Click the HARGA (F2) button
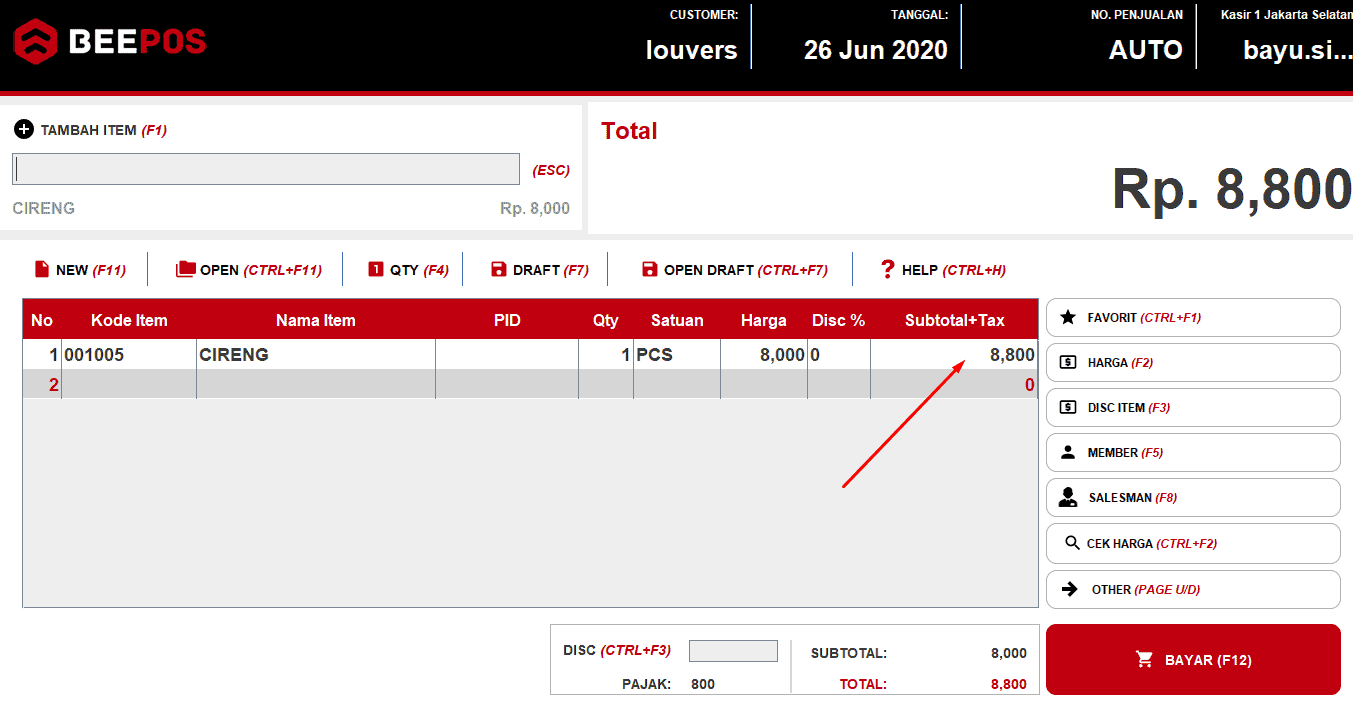The height and width of the screenshot is (706, 1353). point(1193,362)
